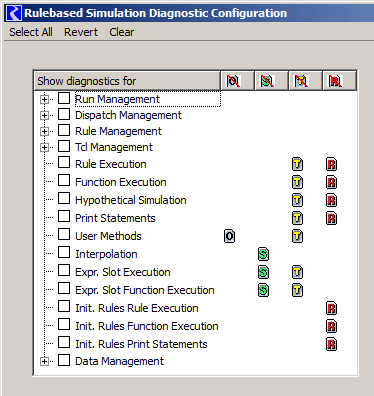Click the S icon in Expr. Slot Execution row
The height and width of the screenshot is (396, 374).
[263, 272]
